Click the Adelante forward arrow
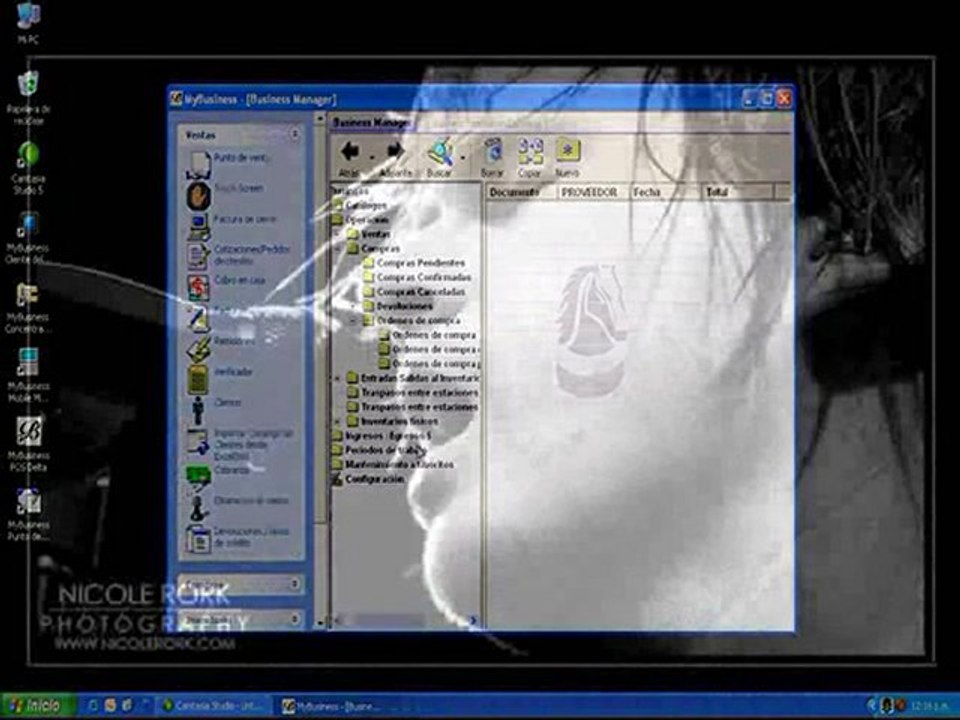This screenshot has height=720, width=960. pyautogui.click(x=395, y=158)
